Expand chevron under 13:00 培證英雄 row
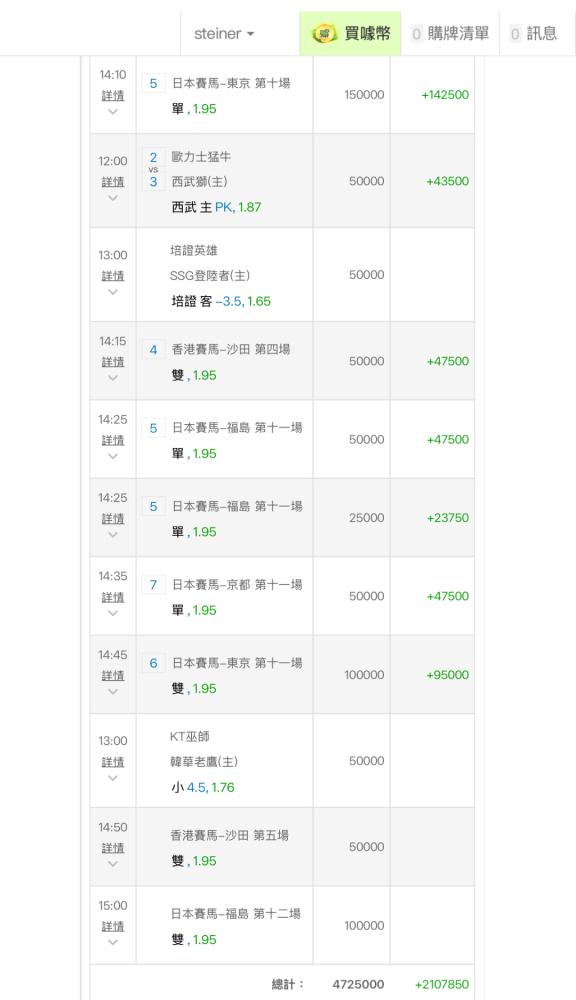576x1000 pixels. [x=113, y=292]
